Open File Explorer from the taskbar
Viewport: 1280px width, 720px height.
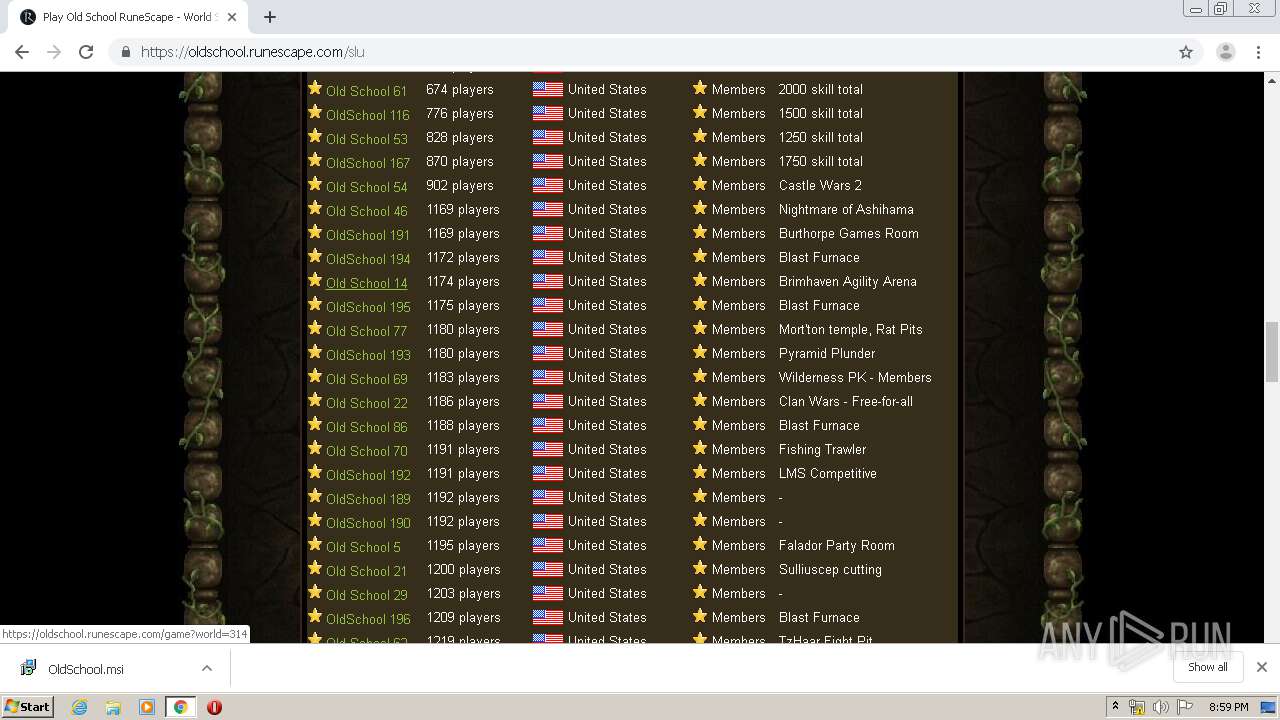pos(113,707)
